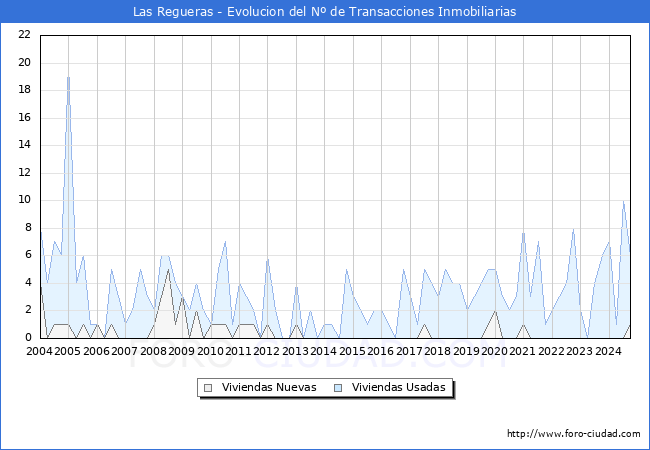The image size is (650, 450).
Task: Click the 2024 x-axis label
Action: pyautogui.click(x=609, y=351)
